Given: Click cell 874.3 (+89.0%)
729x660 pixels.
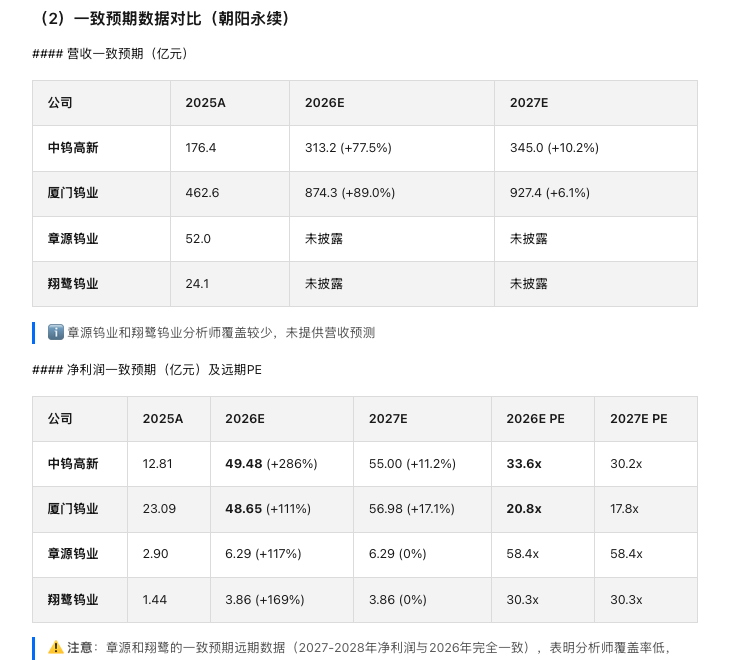Looking at the screenshot, I should click(350, 193).
